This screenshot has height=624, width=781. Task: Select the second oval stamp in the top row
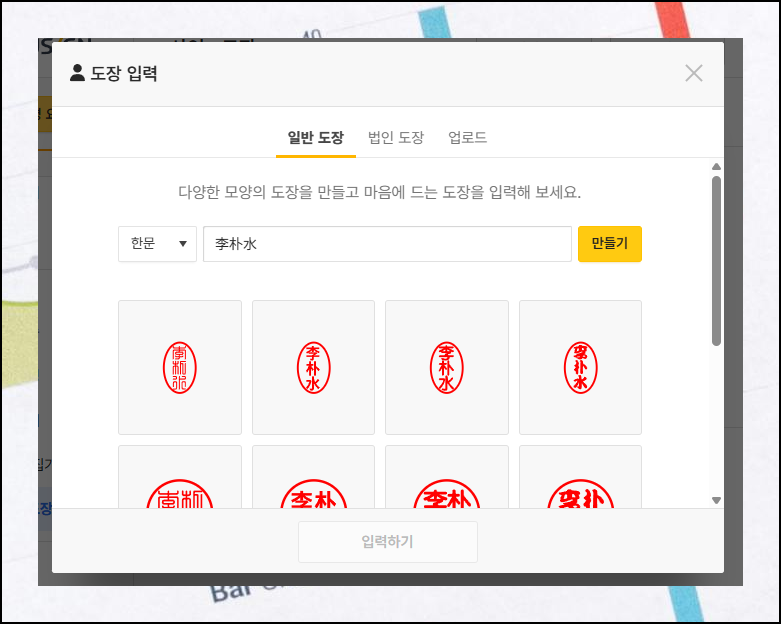click(313, 368)
